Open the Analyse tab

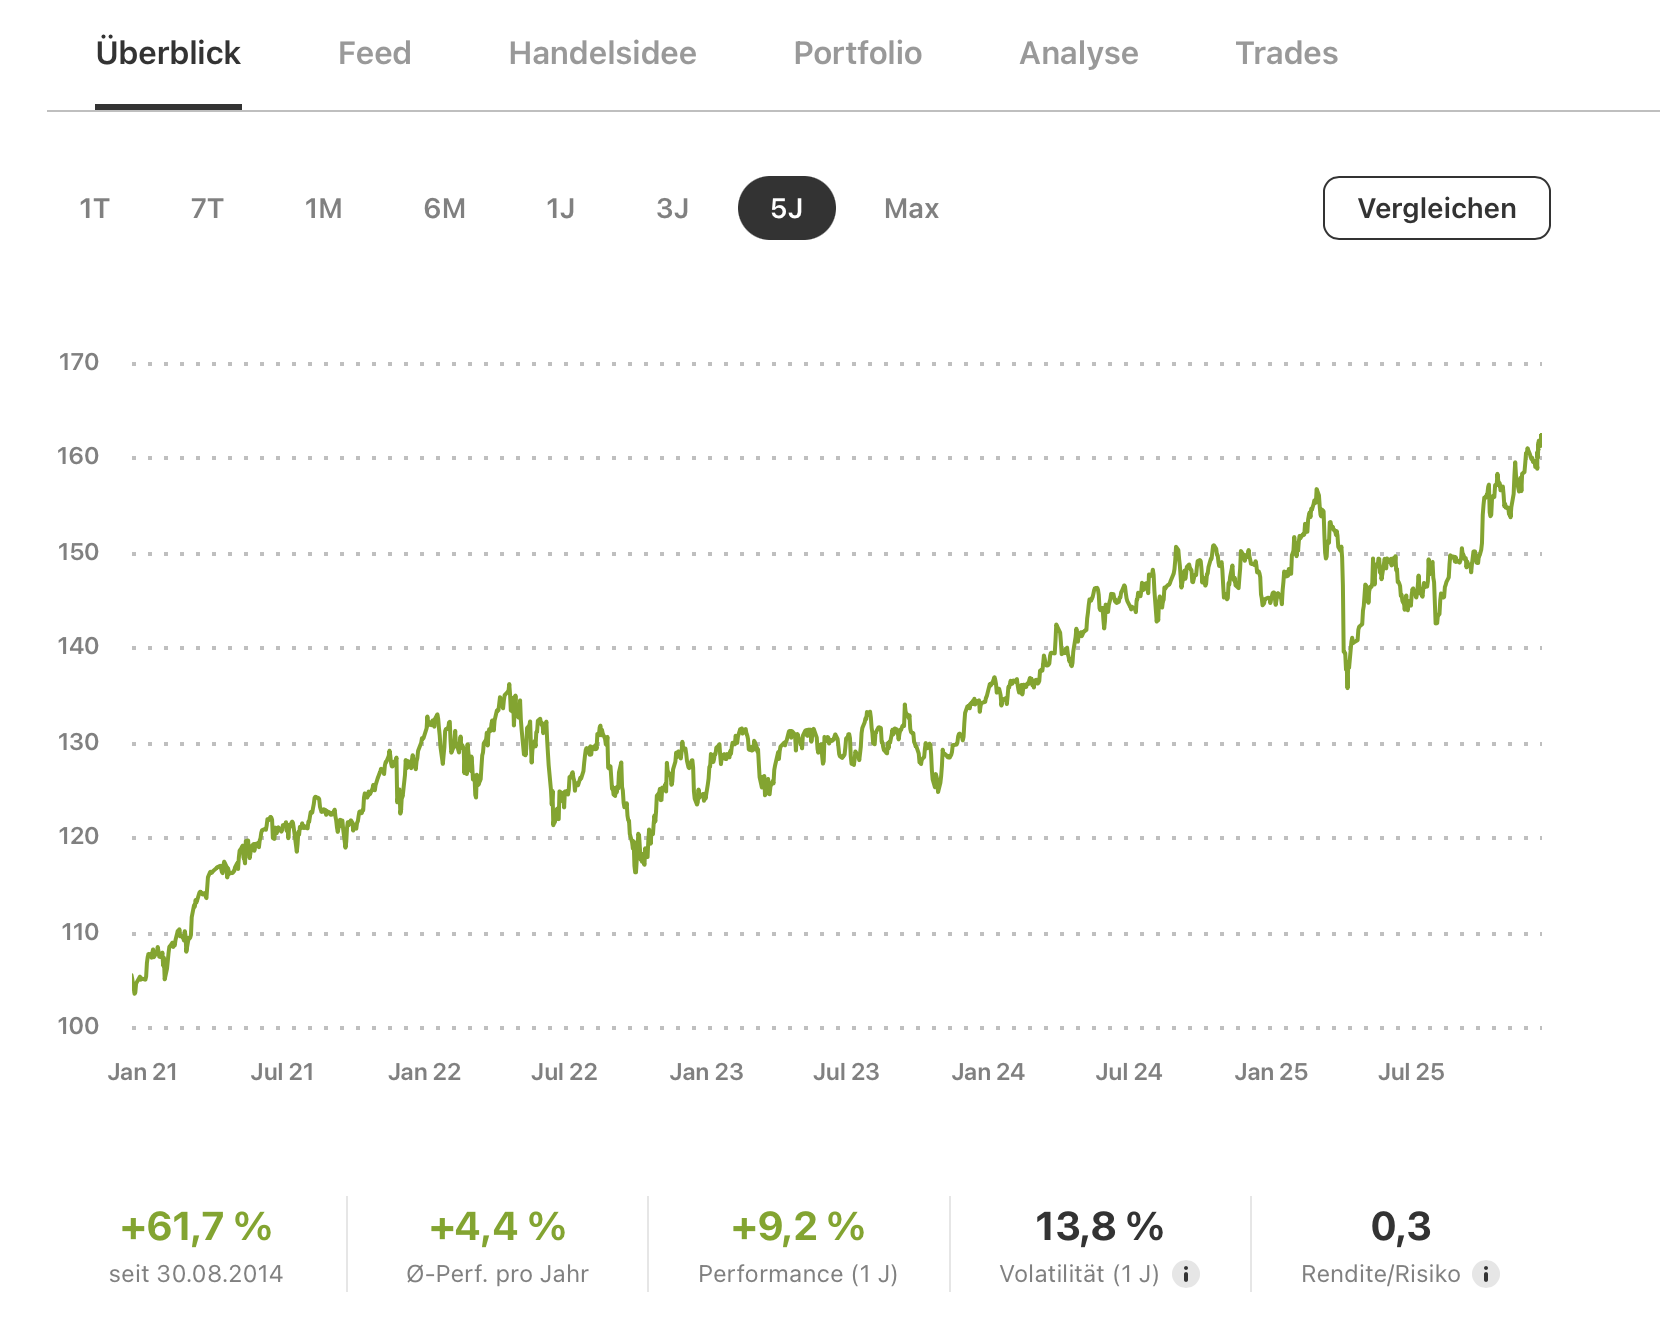(x=1078, y=53)
